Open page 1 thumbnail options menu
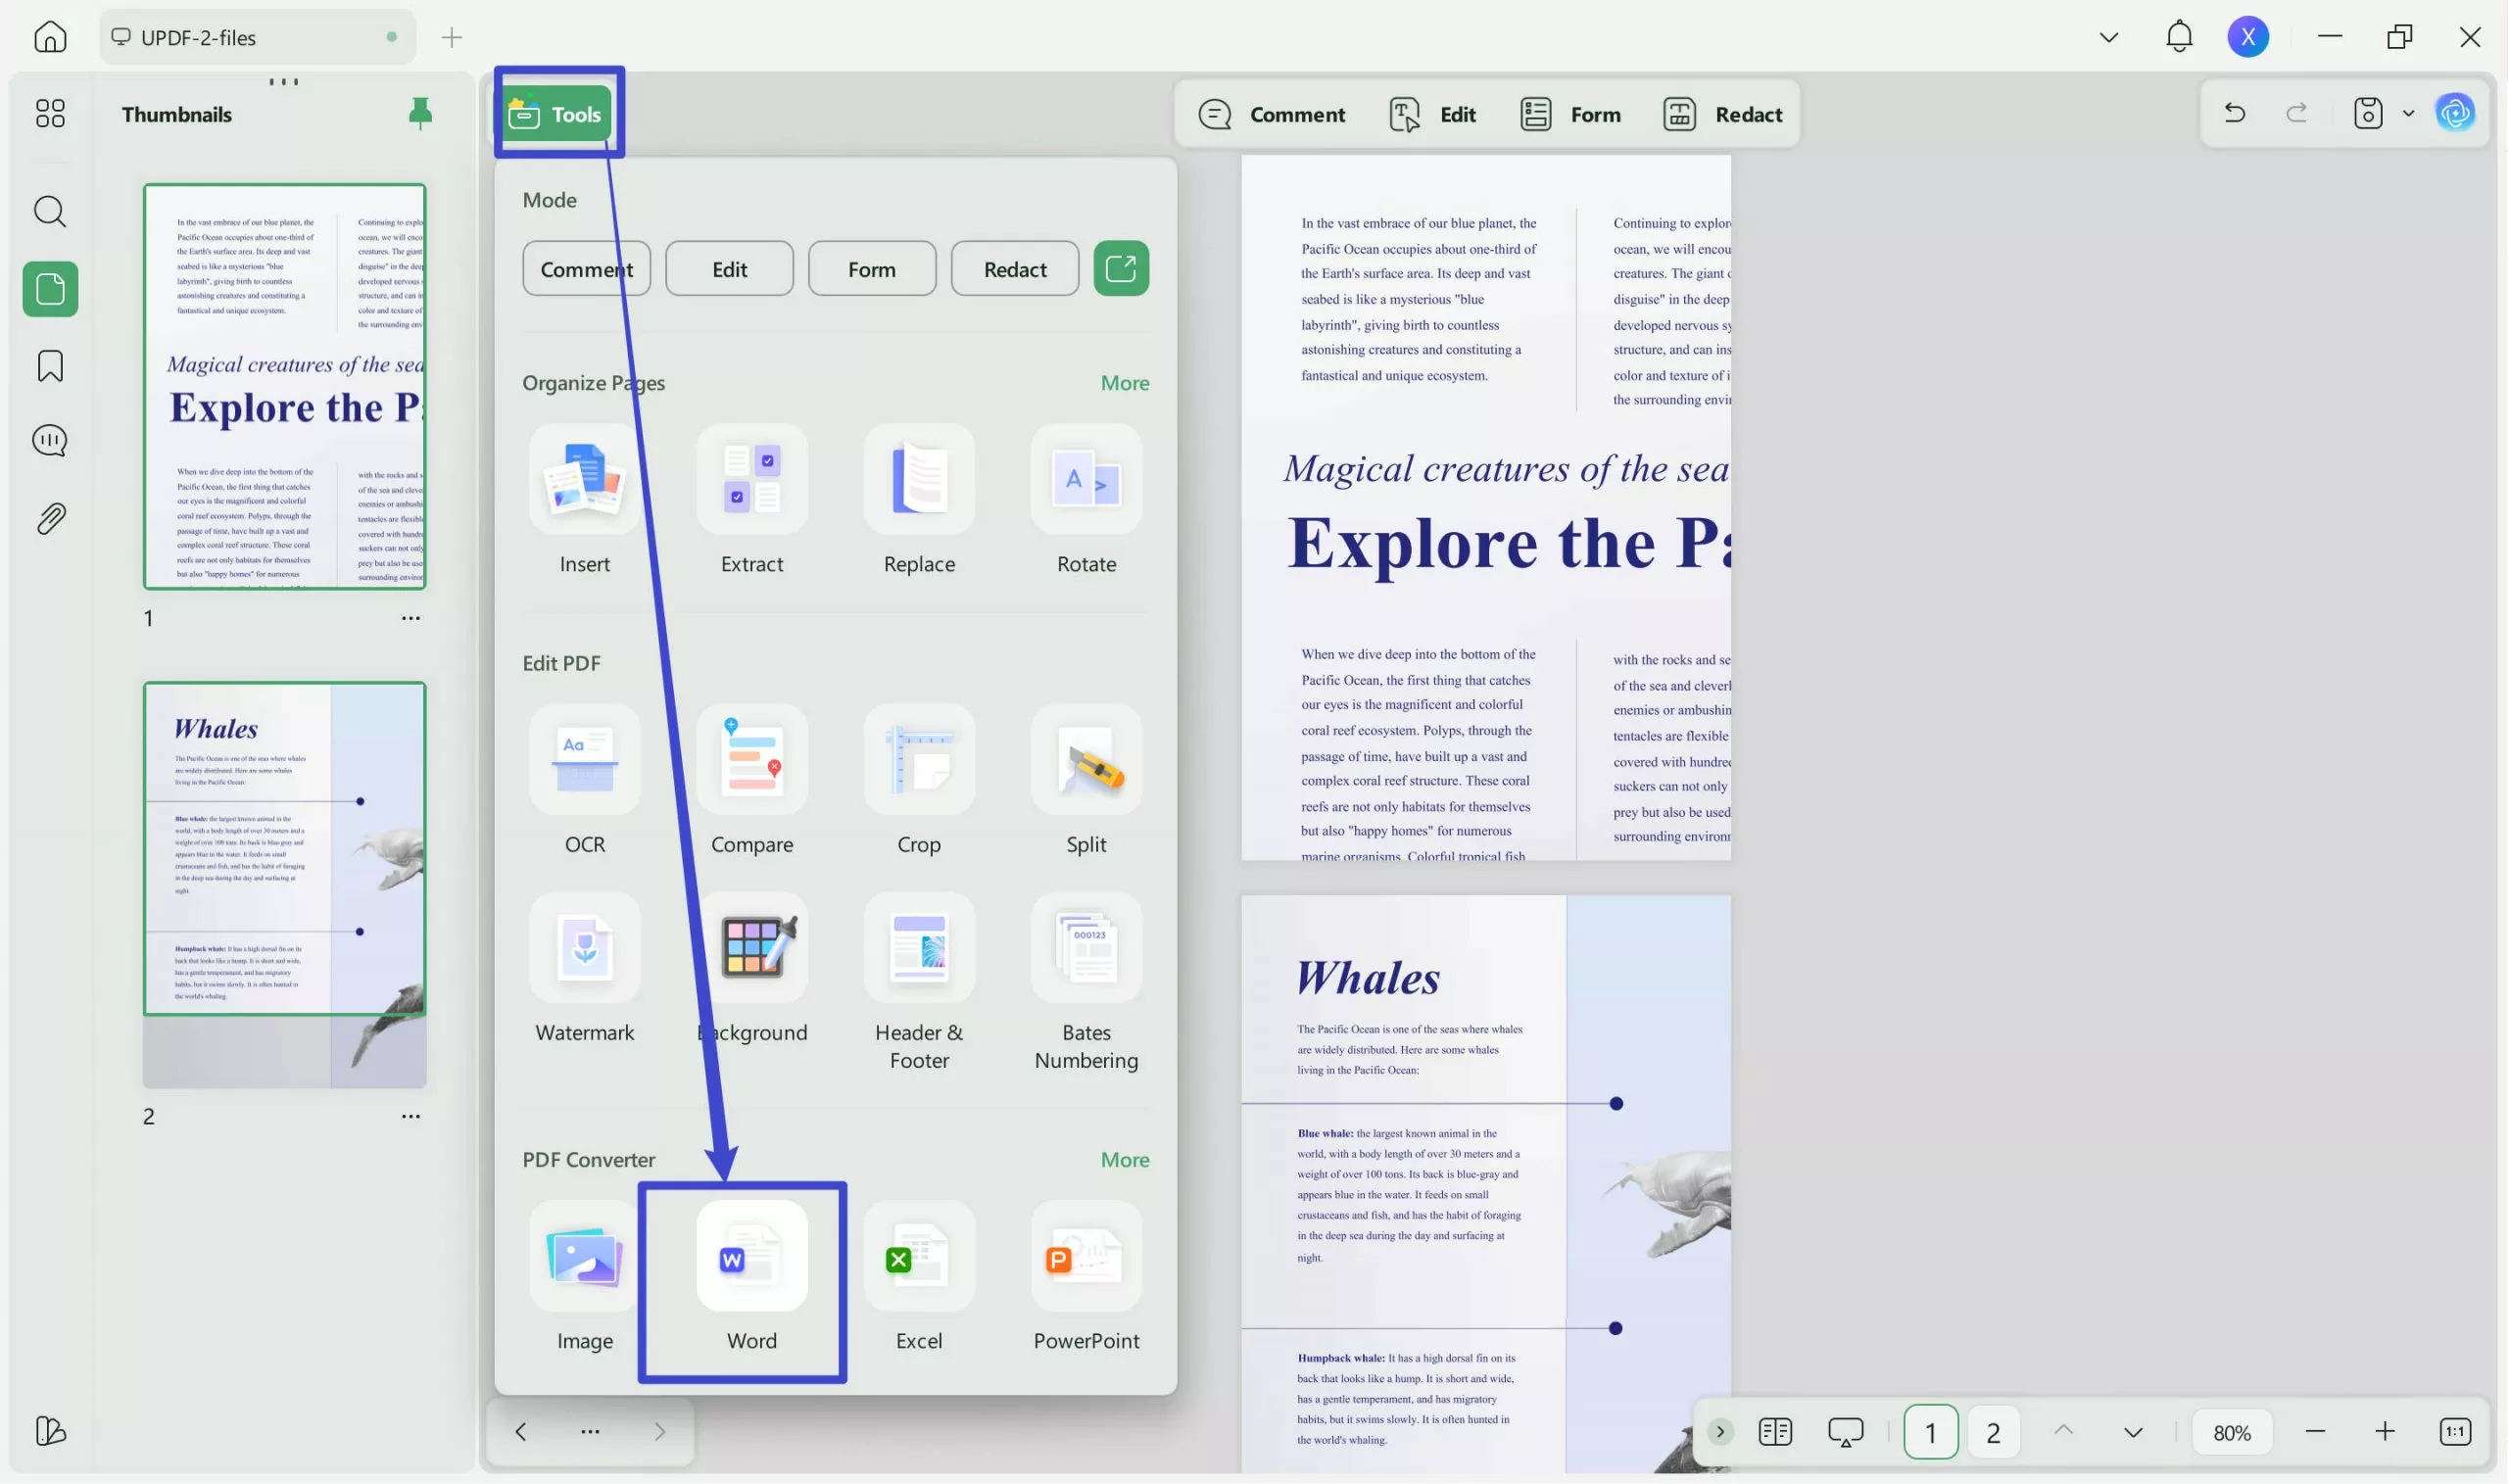2508x1484 pixels. 410,618
